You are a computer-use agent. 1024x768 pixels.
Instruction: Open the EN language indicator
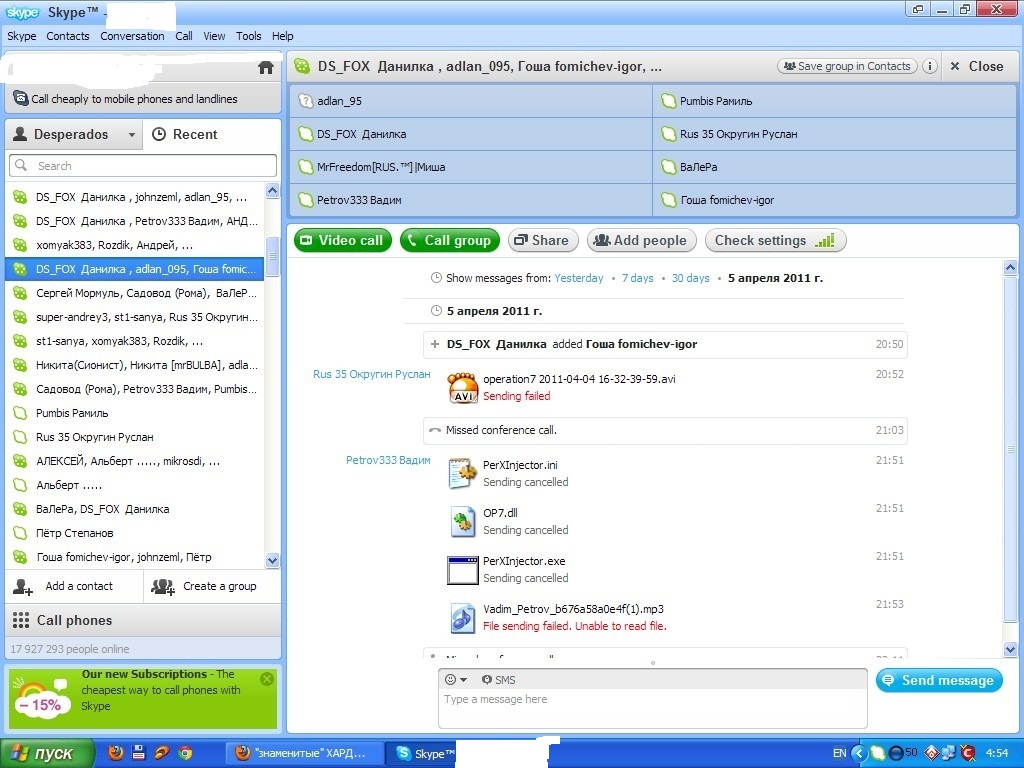(x=839, y=753)
